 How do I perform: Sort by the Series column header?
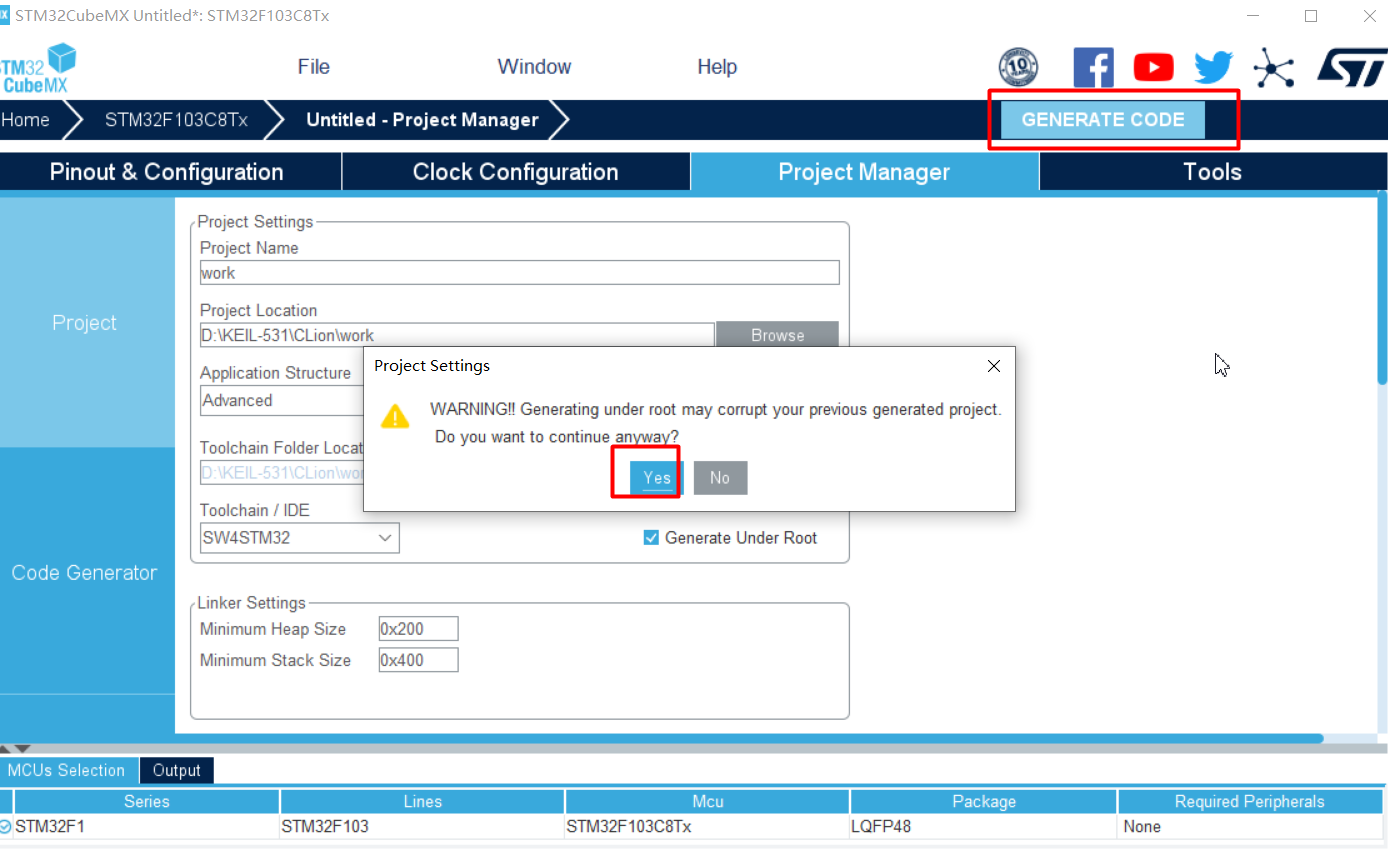point(147,801)
